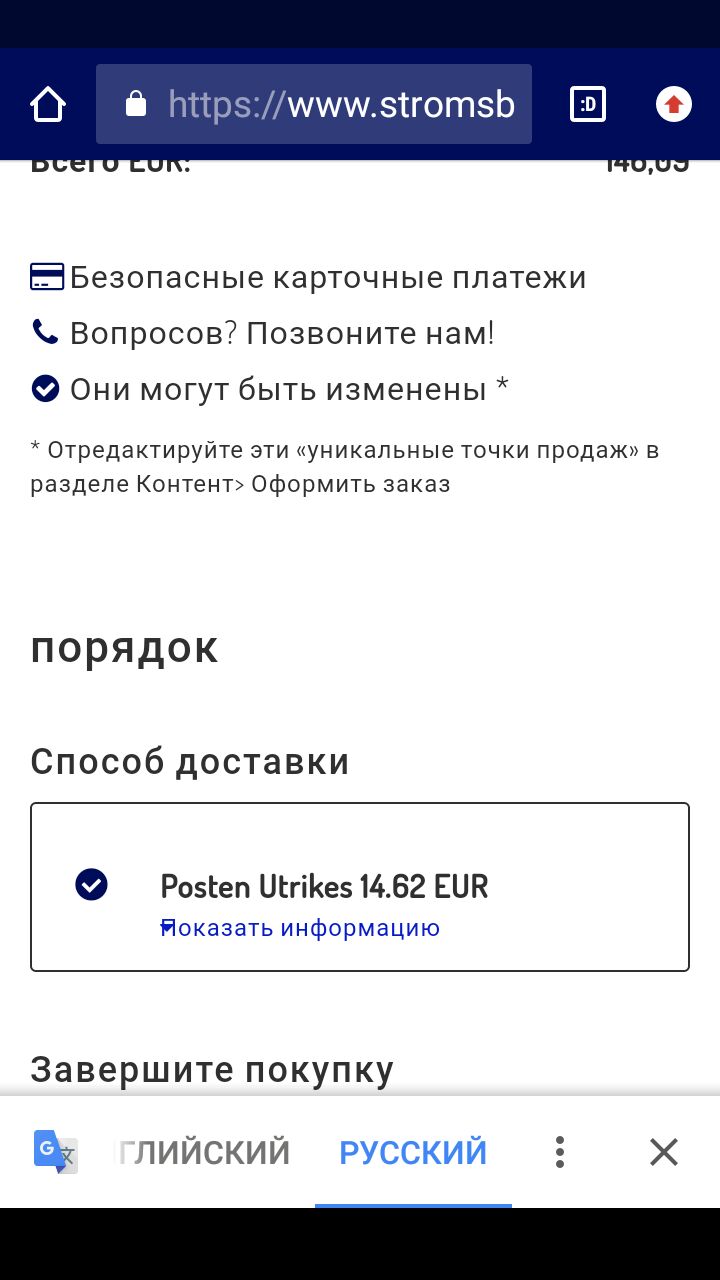Tap the red update arrow icon
This screenshot has width=720, height=1280.
point(673,104)
